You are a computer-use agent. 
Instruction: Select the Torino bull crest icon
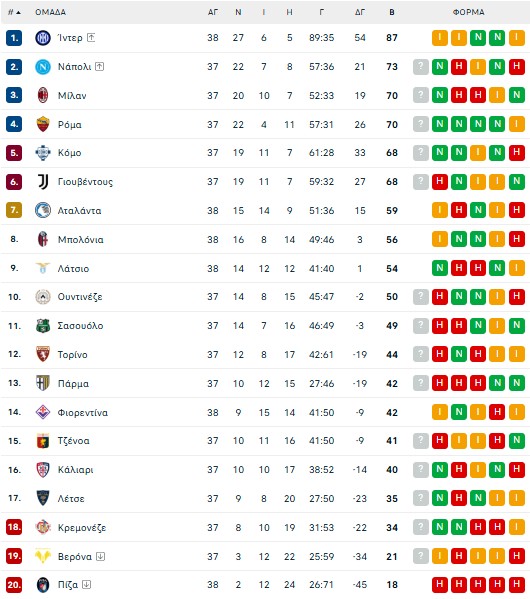[43, 354]
